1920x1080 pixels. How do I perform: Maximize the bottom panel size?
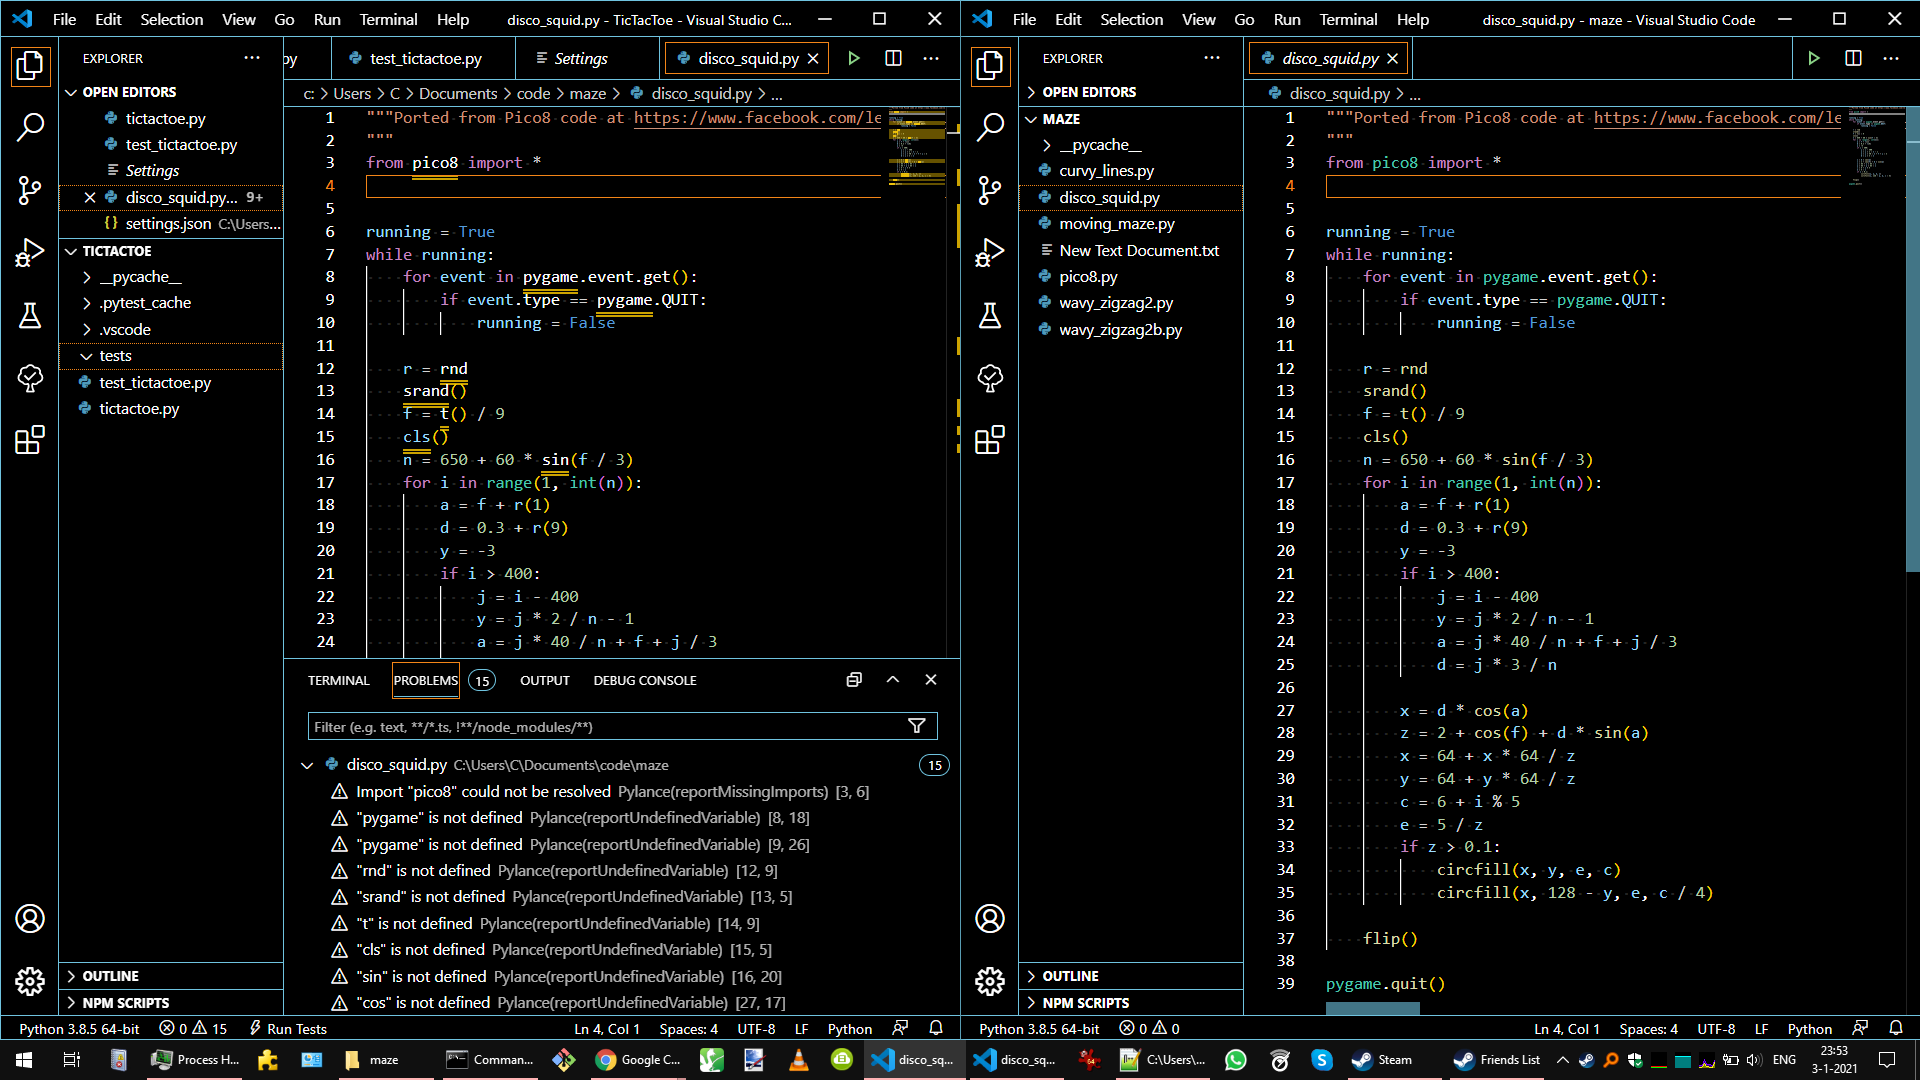coord(893,680)
